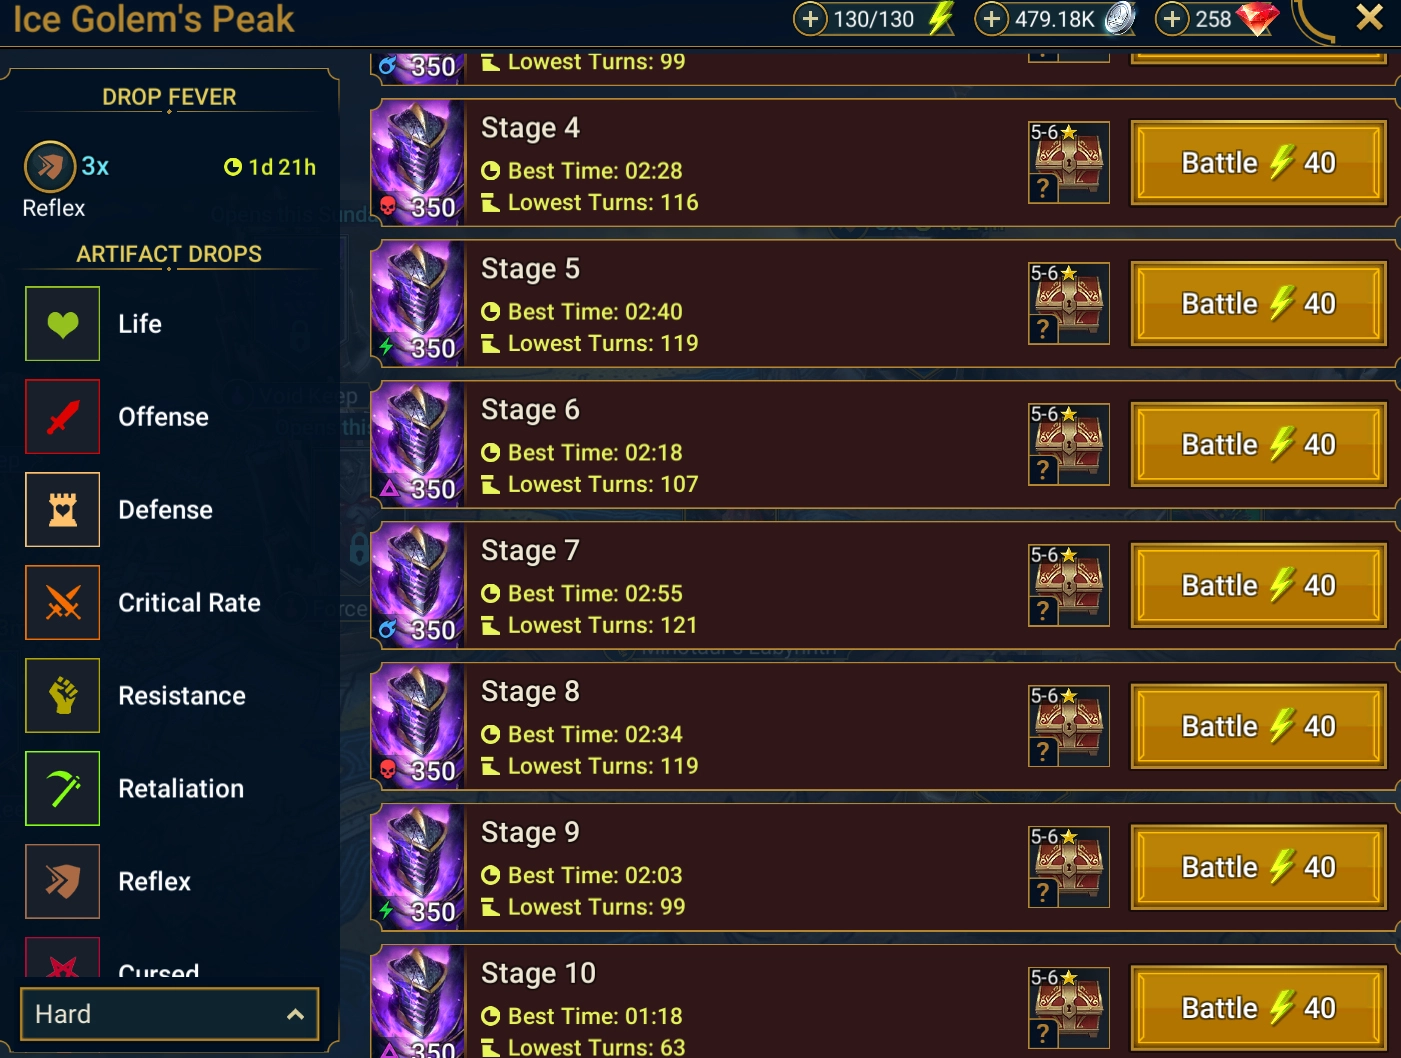Add energy with the plus icon

[x=810, y=19]
